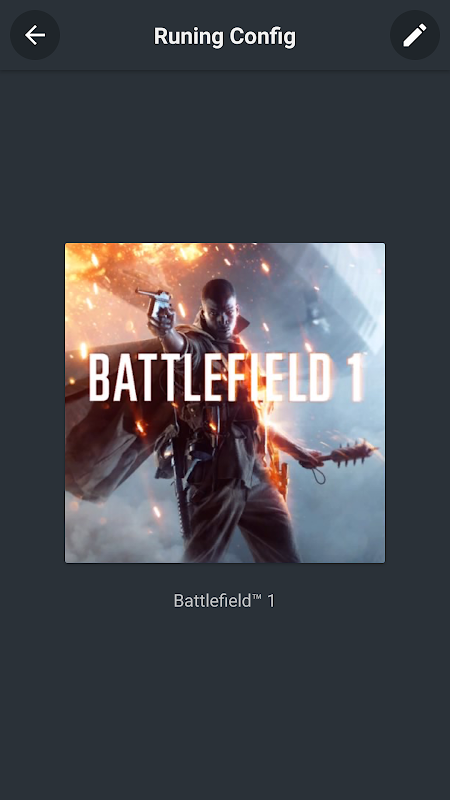Viewport: 450px width, 800px height.
Task: Select the Battlefield 1 cover art thumbnail
Action: tap(225, 403)
